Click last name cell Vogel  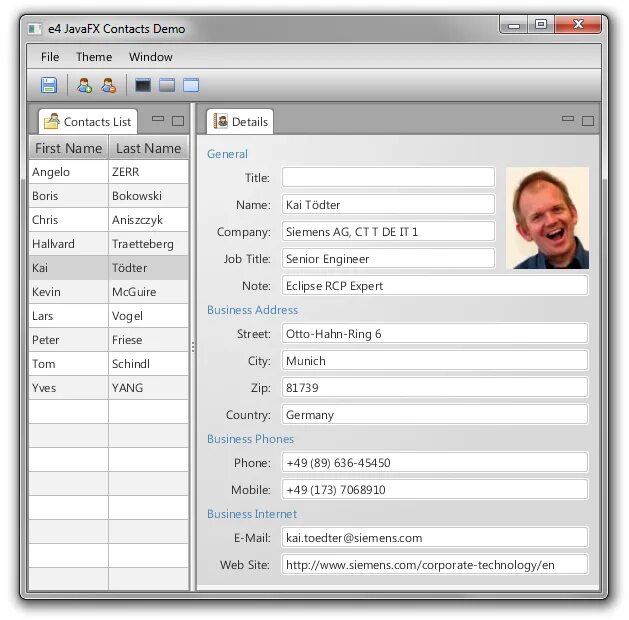(x=148, y=316)
